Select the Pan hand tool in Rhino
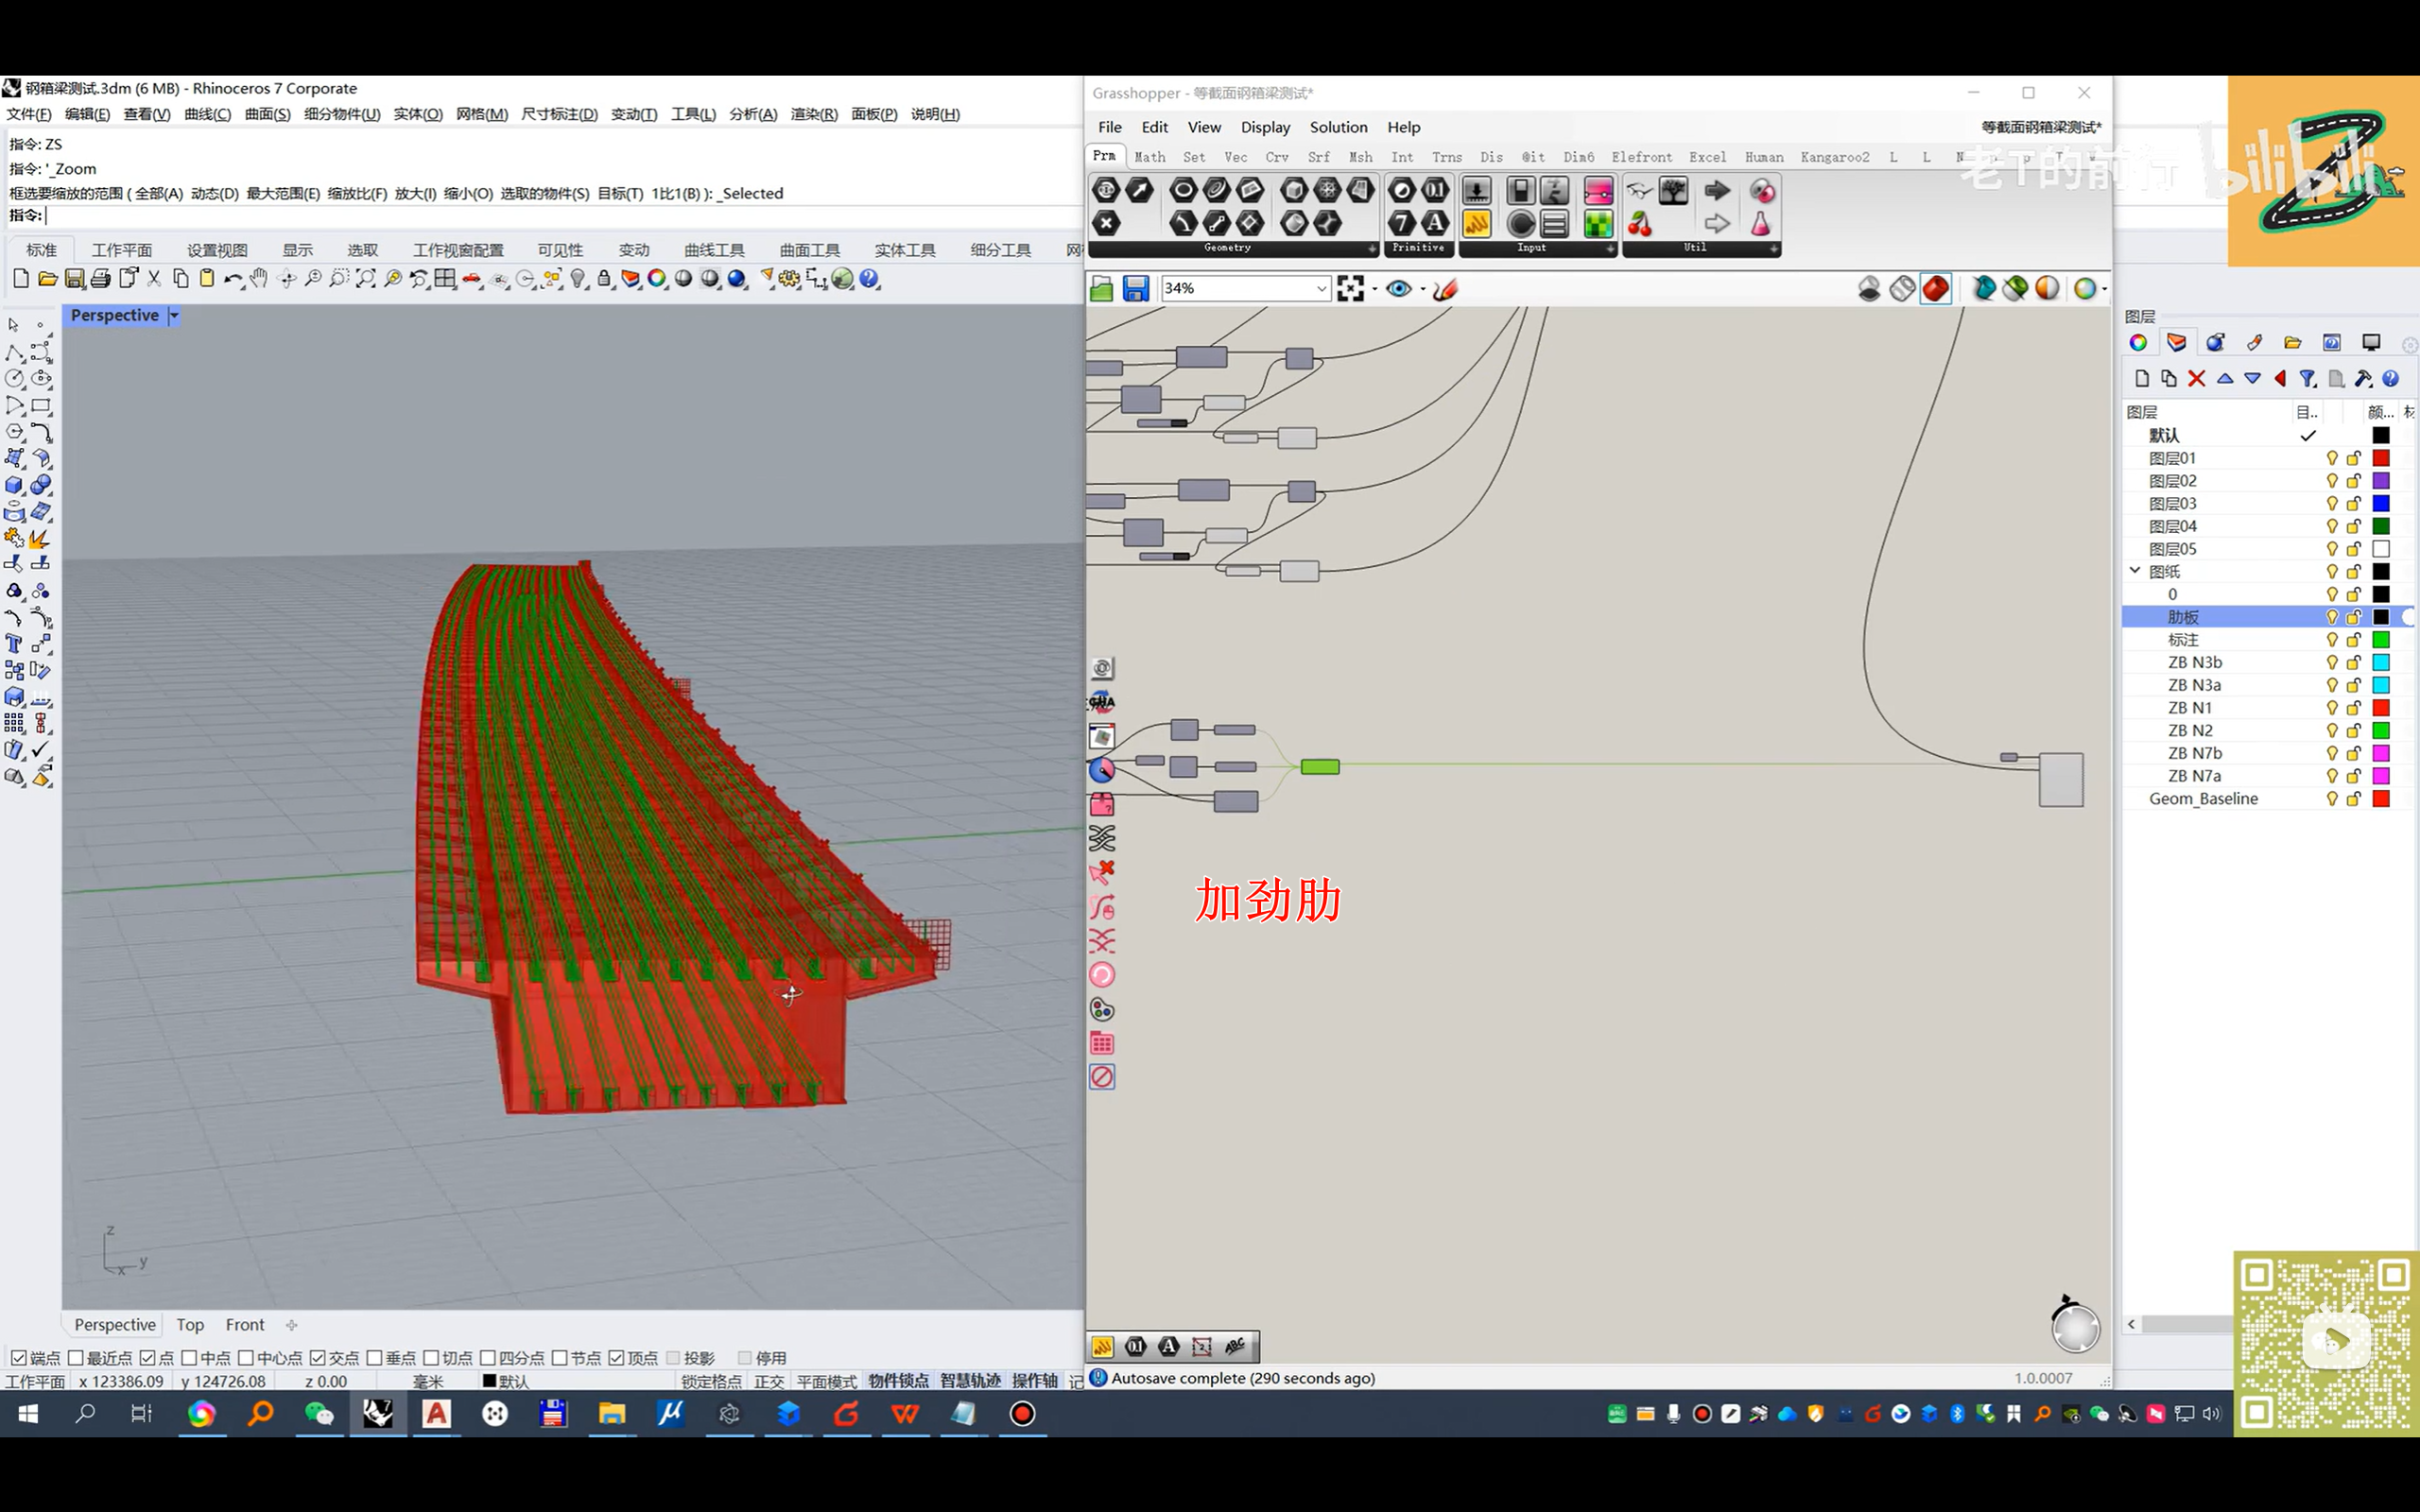 (259, 279)
